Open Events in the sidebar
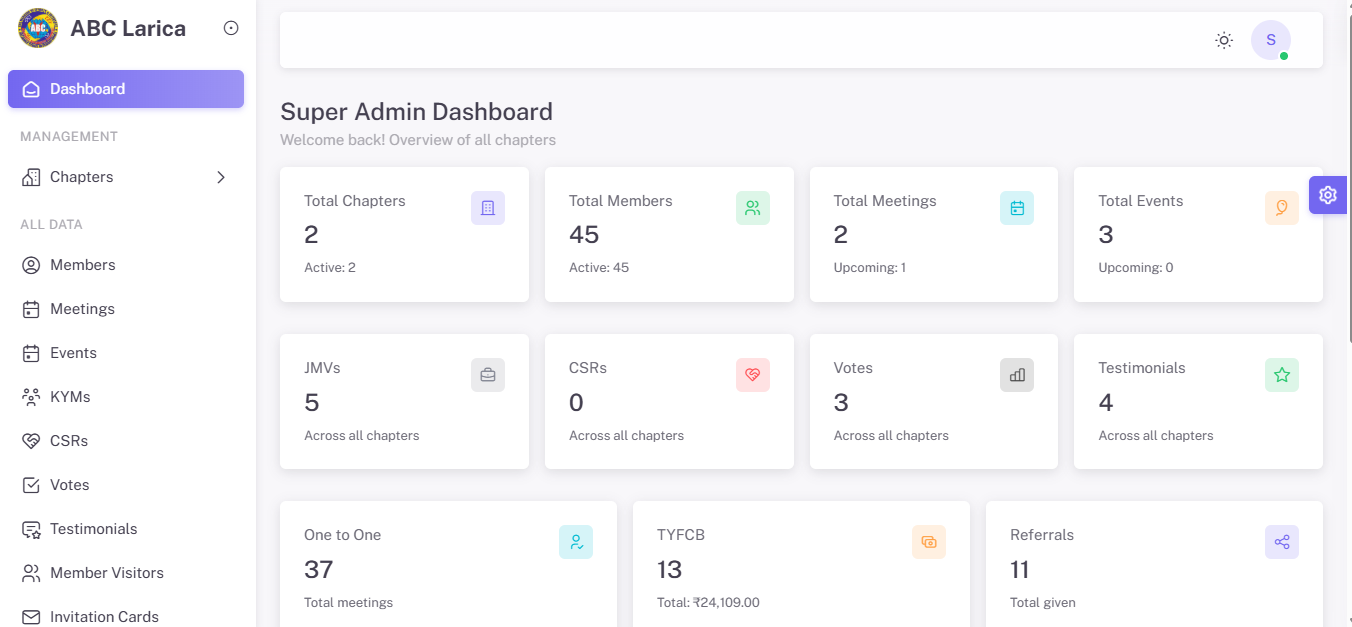Image resolution: width=1352 pixels, height=627 pixels. [x=126, y=353]
